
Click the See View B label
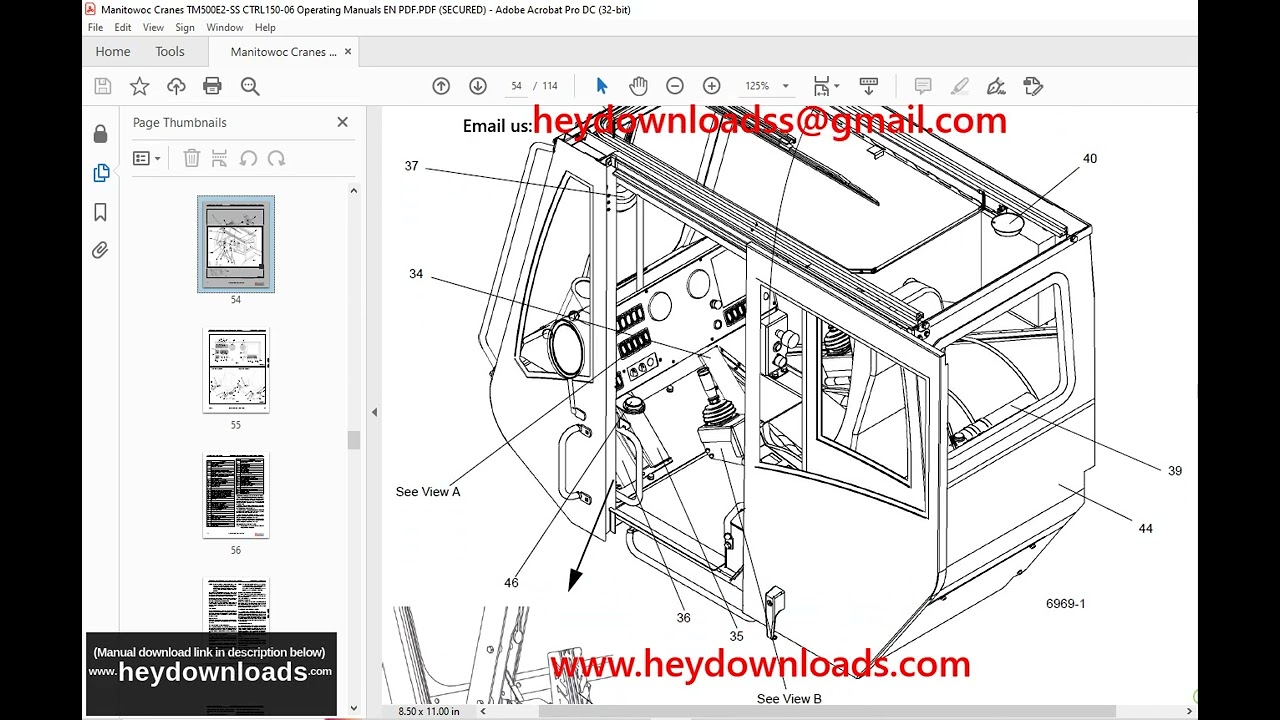click(x=789, y=699)
